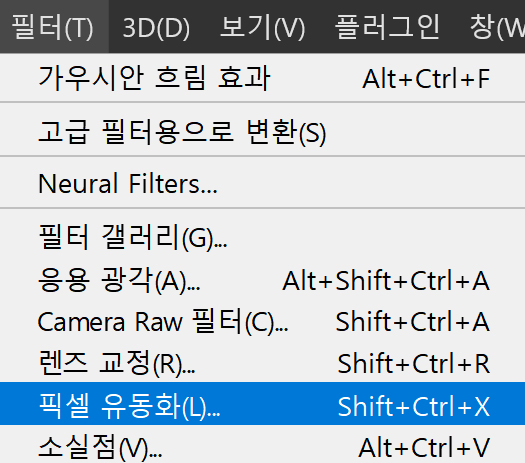Open the 3D(D) menu

click(x=156, y=26)
